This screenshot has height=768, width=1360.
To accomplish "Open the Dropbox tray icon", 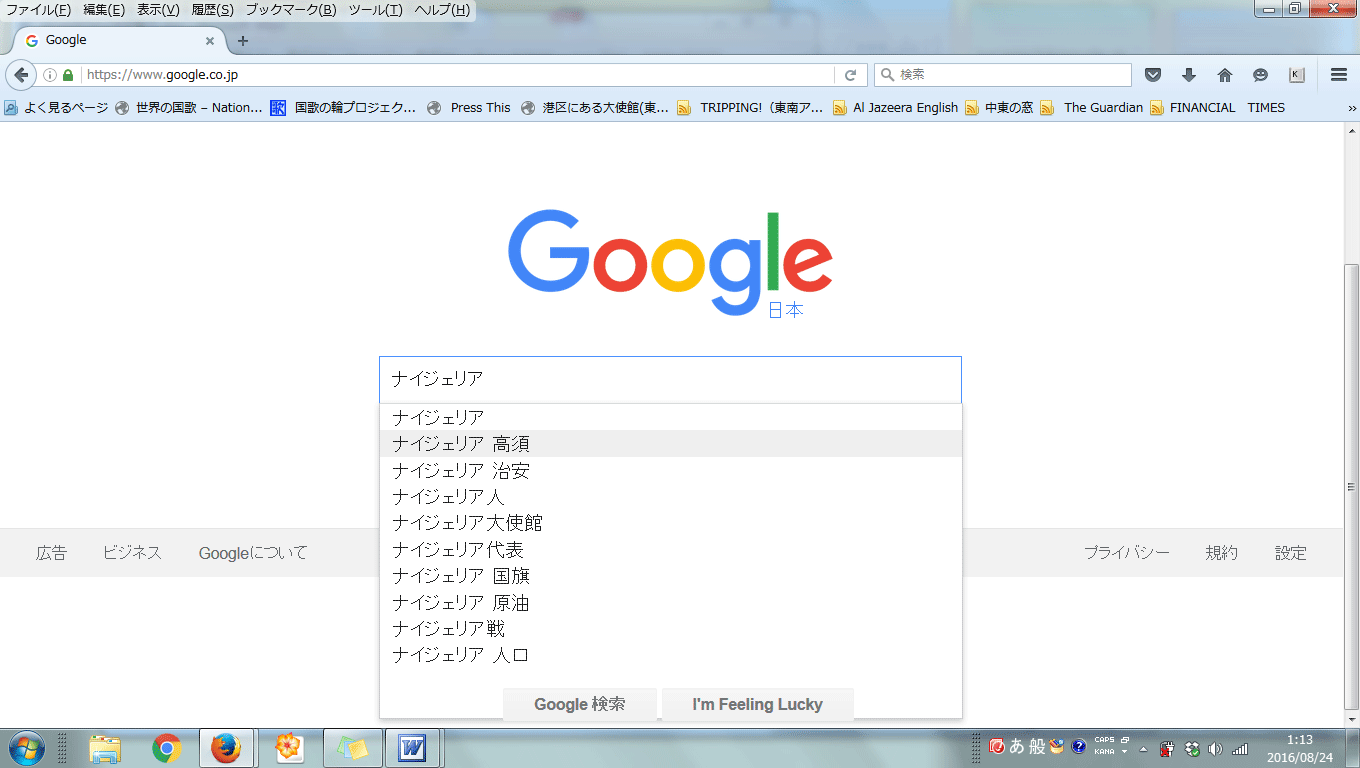I will pos(1192,748).
